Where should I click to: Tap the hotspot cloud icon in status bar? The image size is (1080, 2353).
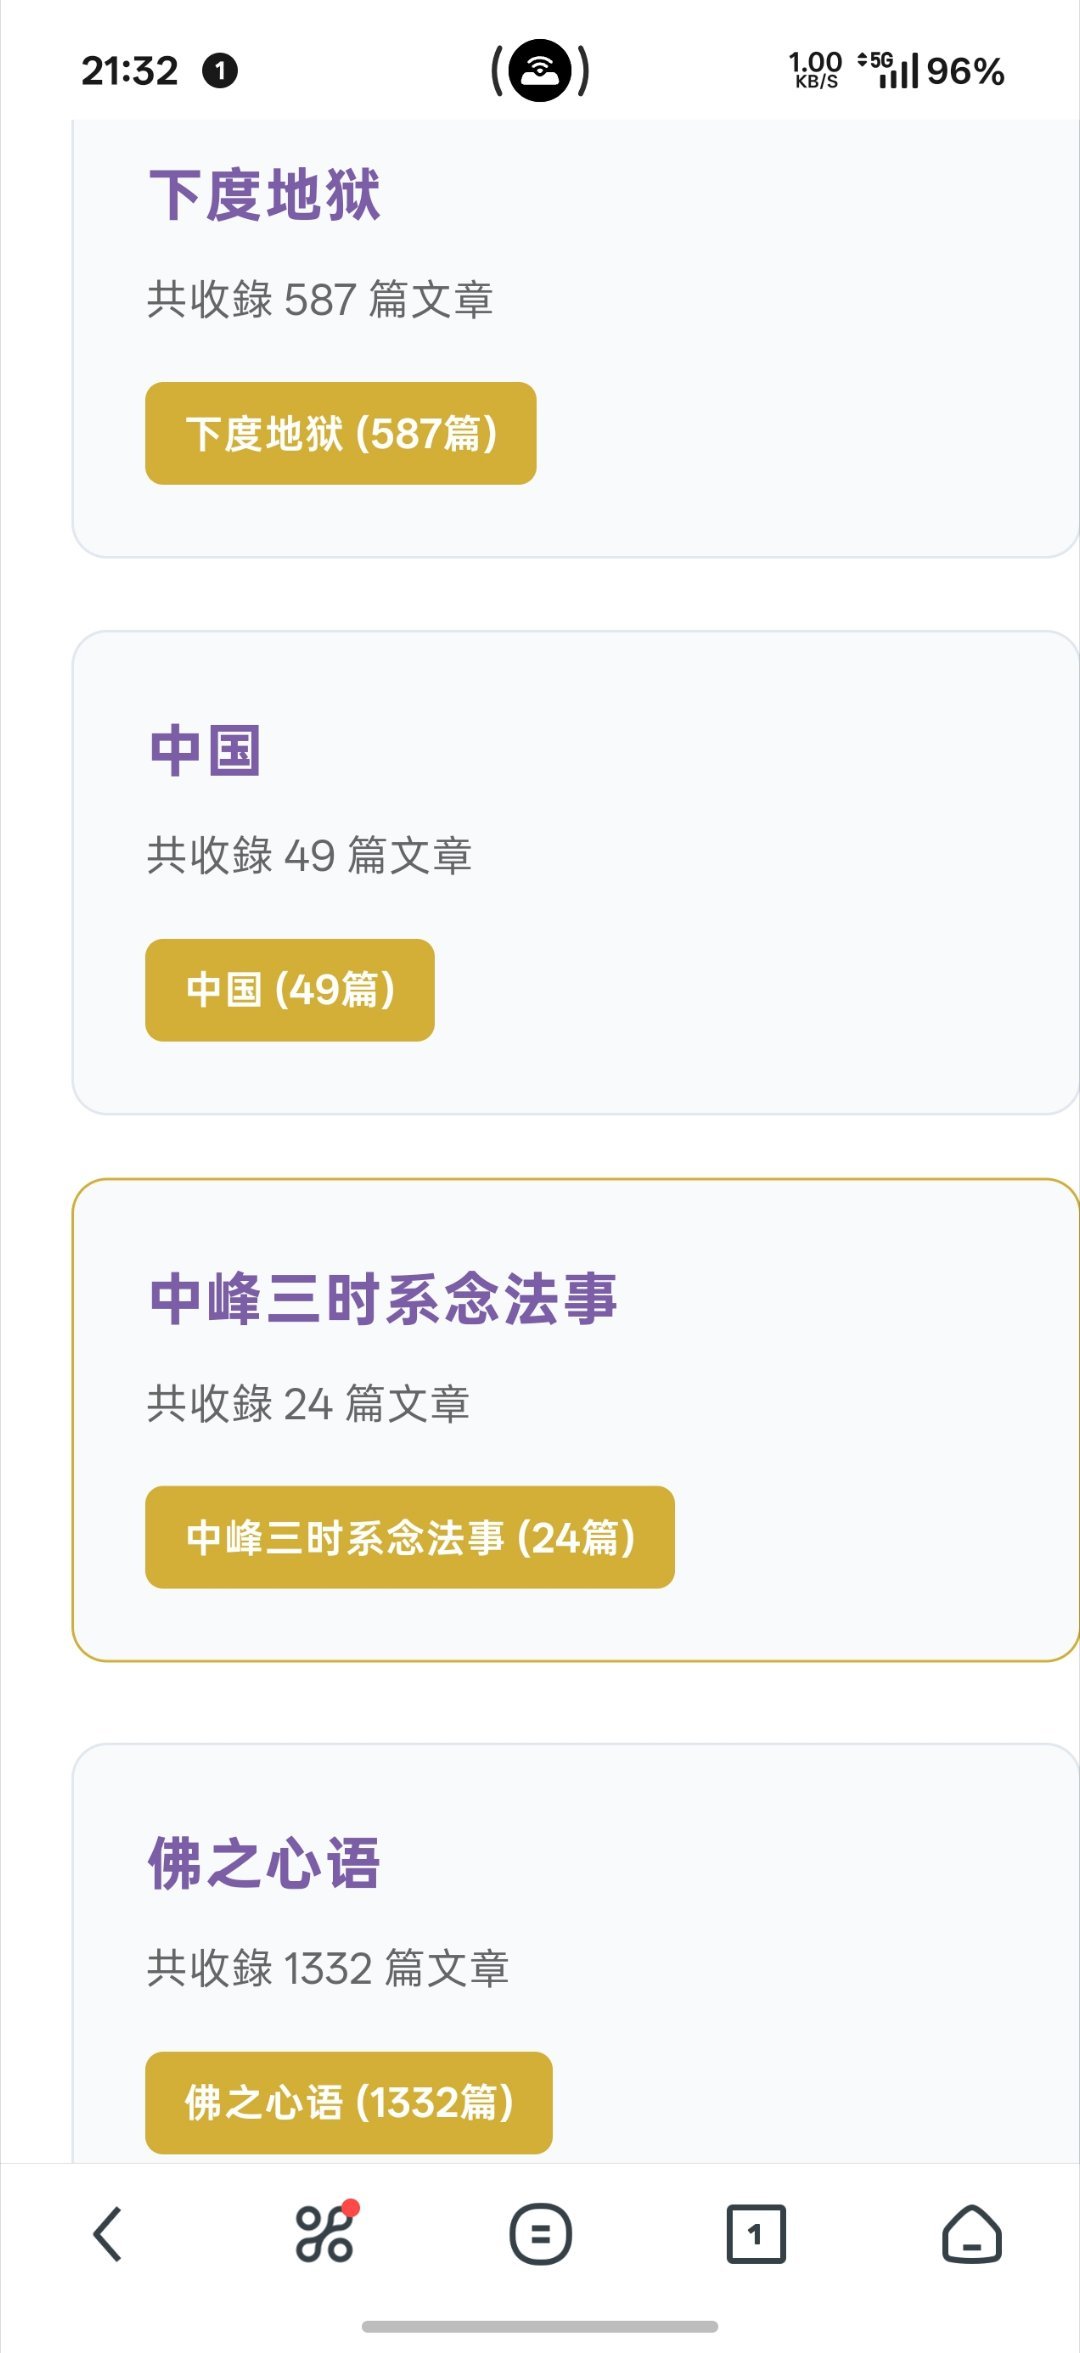(x=540, y=70)
